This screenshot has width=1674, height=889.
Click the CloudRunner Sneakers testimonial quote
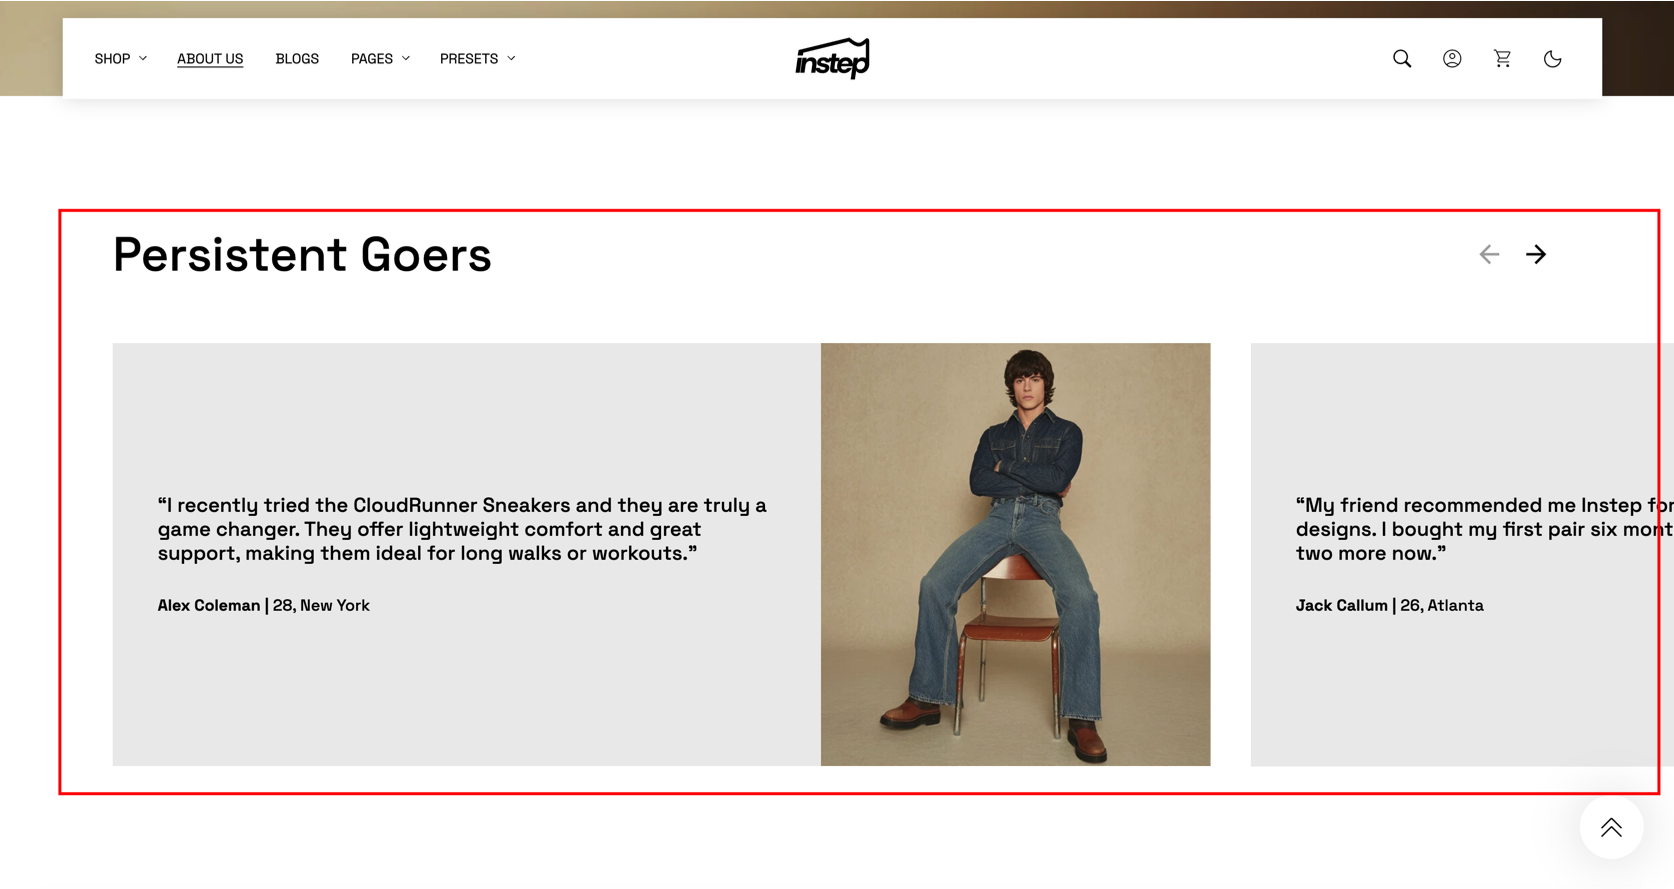(x=462, y=529)
